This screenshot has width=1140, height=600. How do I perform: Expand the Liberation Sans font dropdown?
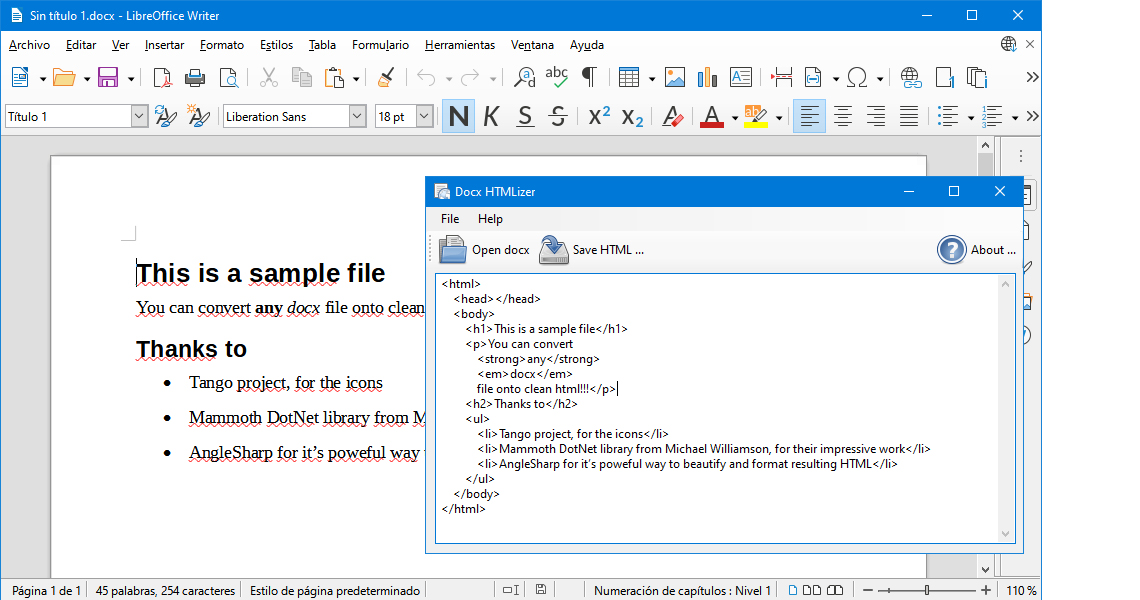[x=356, y=116]
